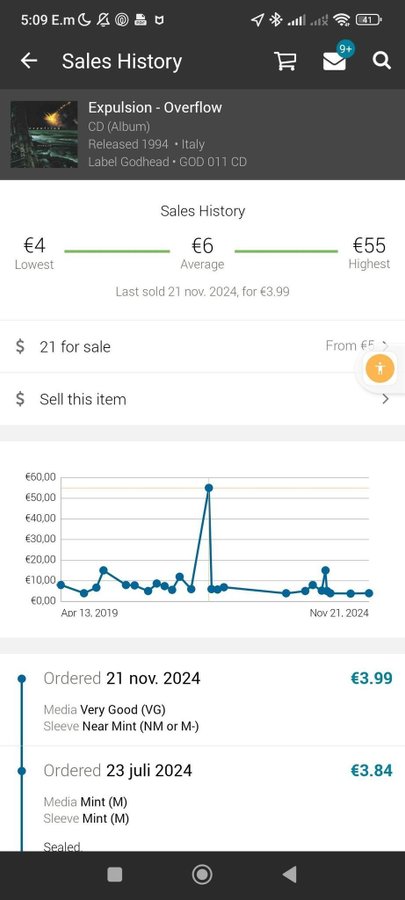This screenshot has height=900, width=405.
Task: Select the first chart point, Apr 13, 2019
Action: [x=61, y=585]
